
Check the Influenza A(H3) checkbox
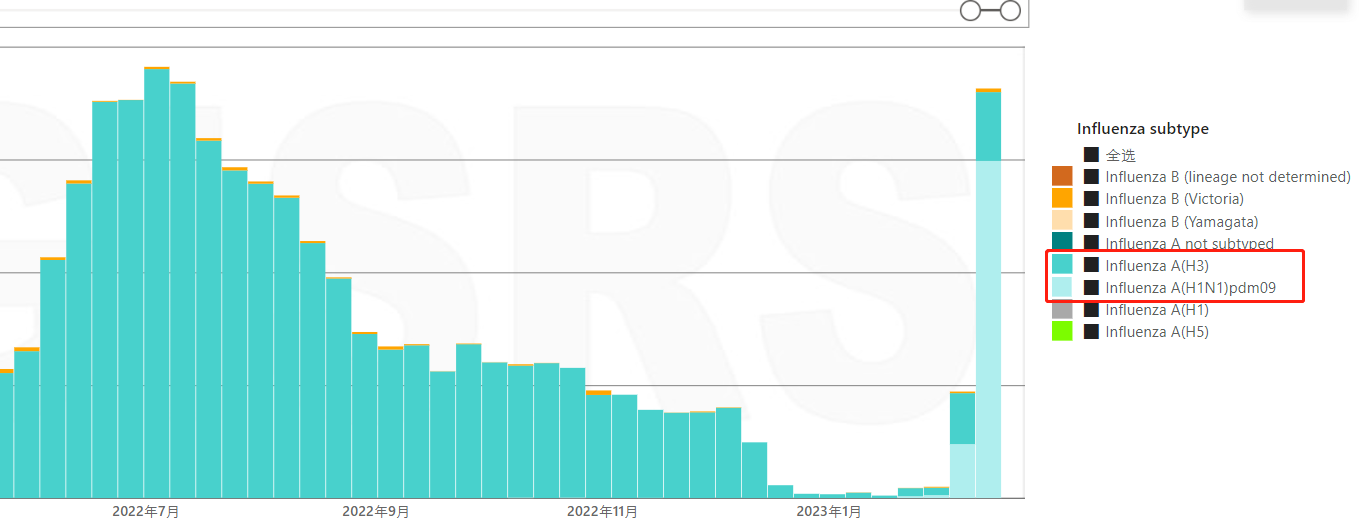tap(1091, 265)
